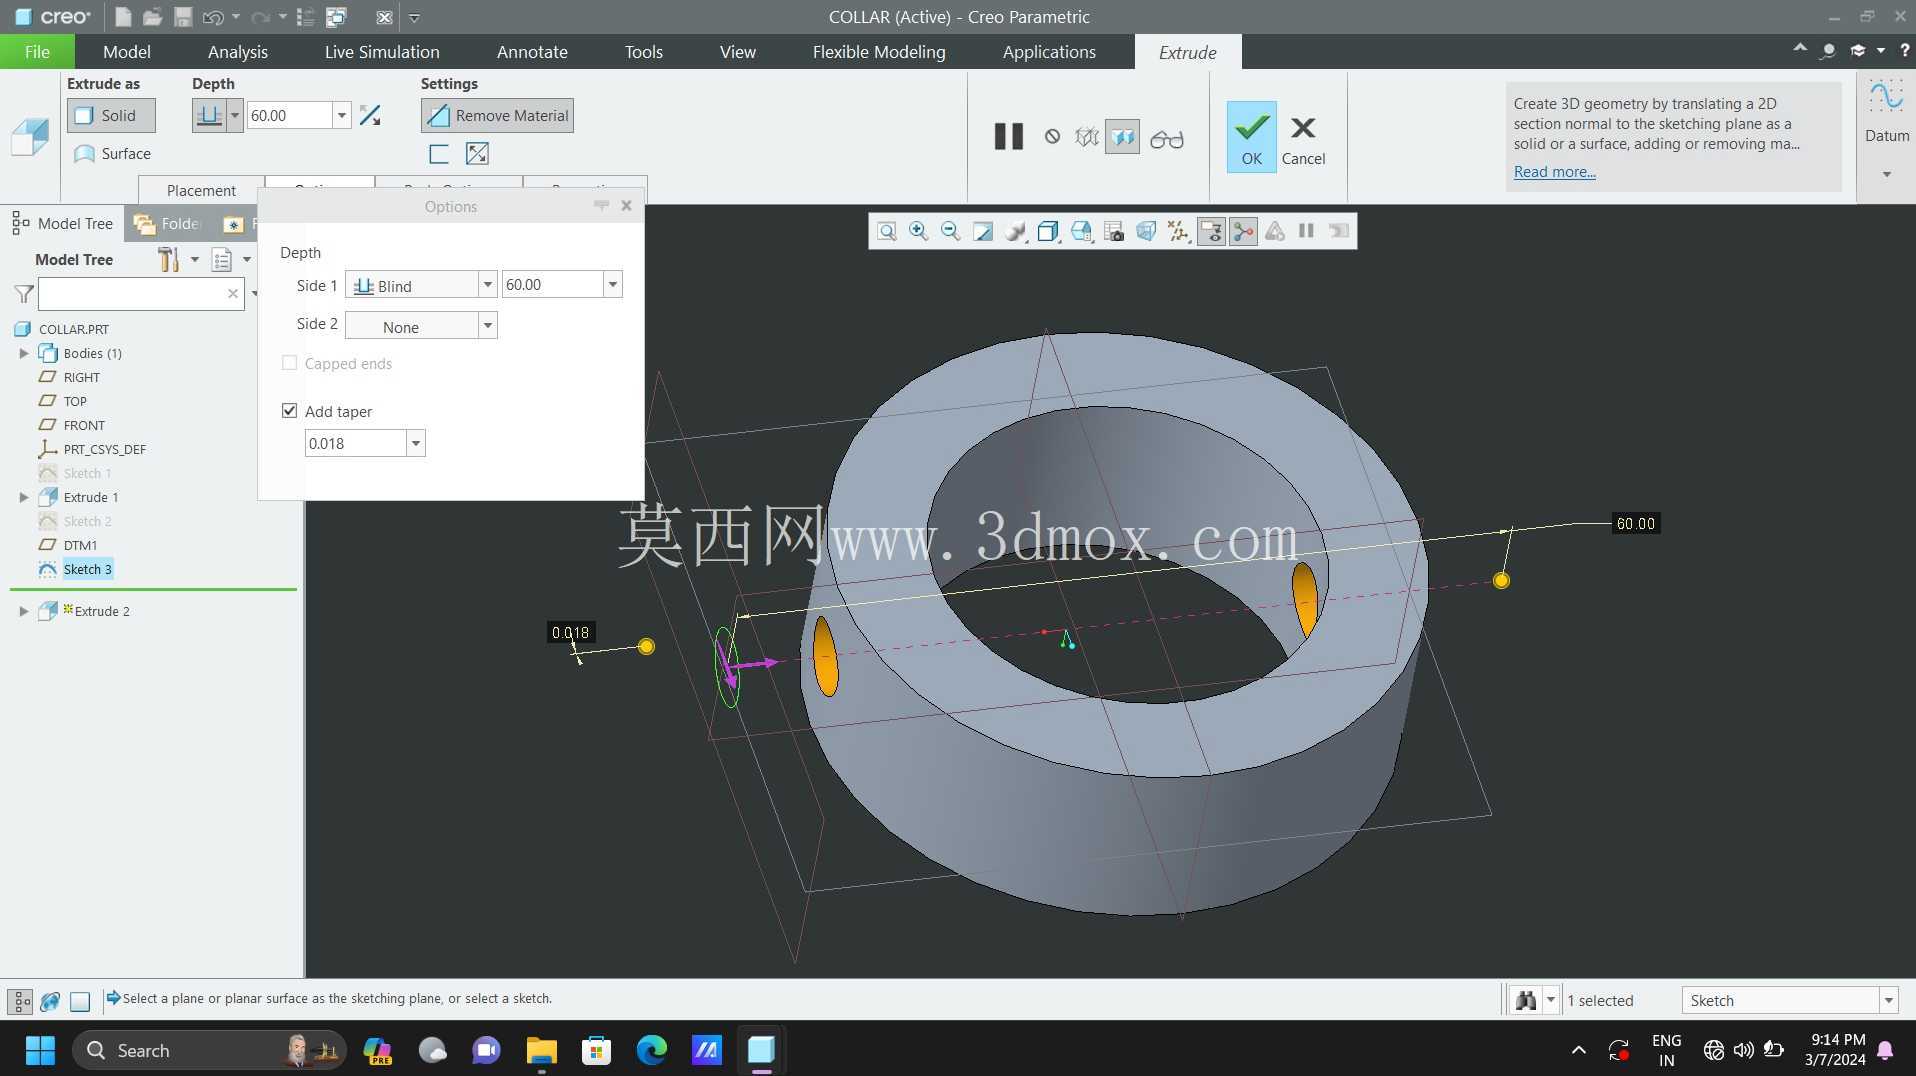Click the Zoom In magnifier icon
The height and width of the screenshot is (1076, 1916).
pos(918,231)
